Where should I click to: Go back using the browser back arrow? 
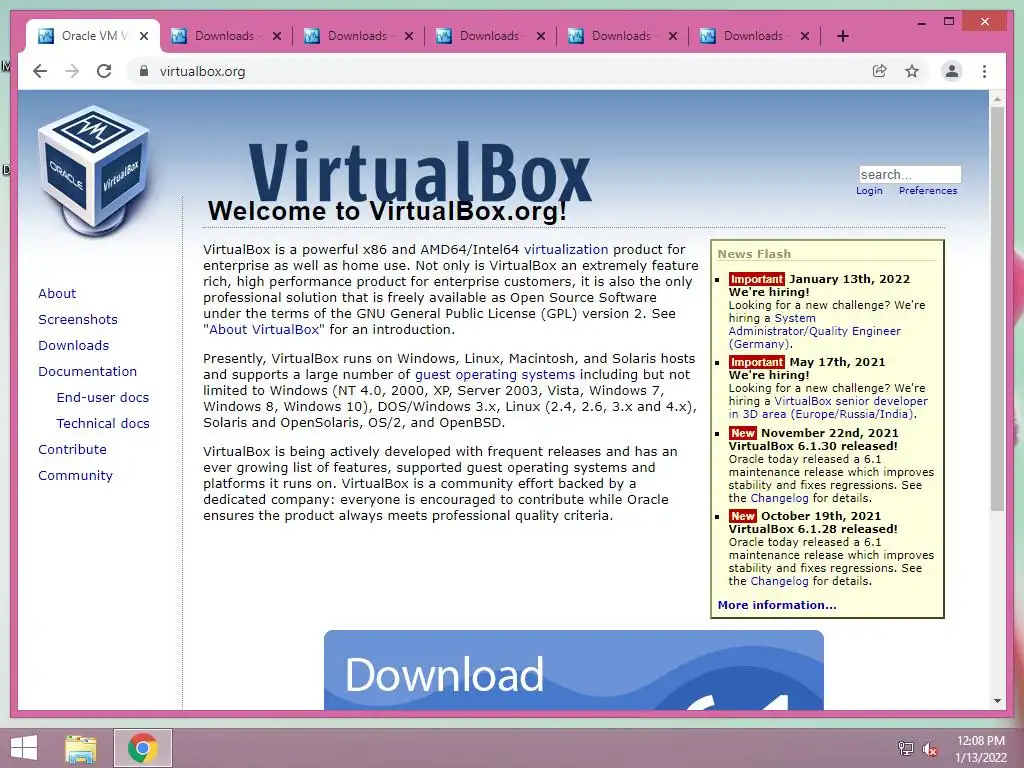click(40, 71)
